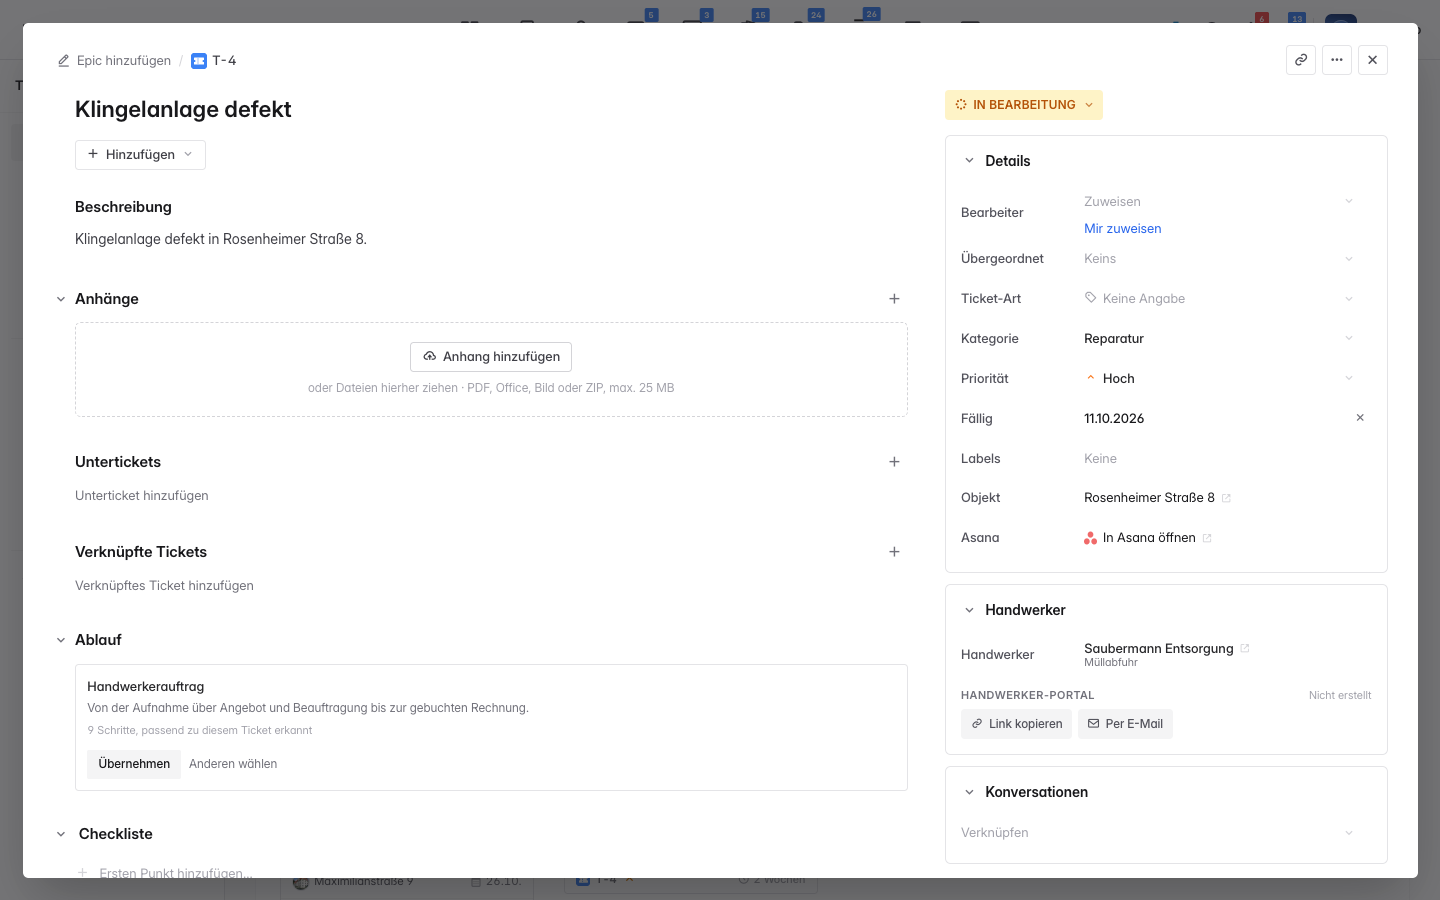Collapse the Checkliste section
Viewport: 1440px width, 900px height.
pos(61,834)
